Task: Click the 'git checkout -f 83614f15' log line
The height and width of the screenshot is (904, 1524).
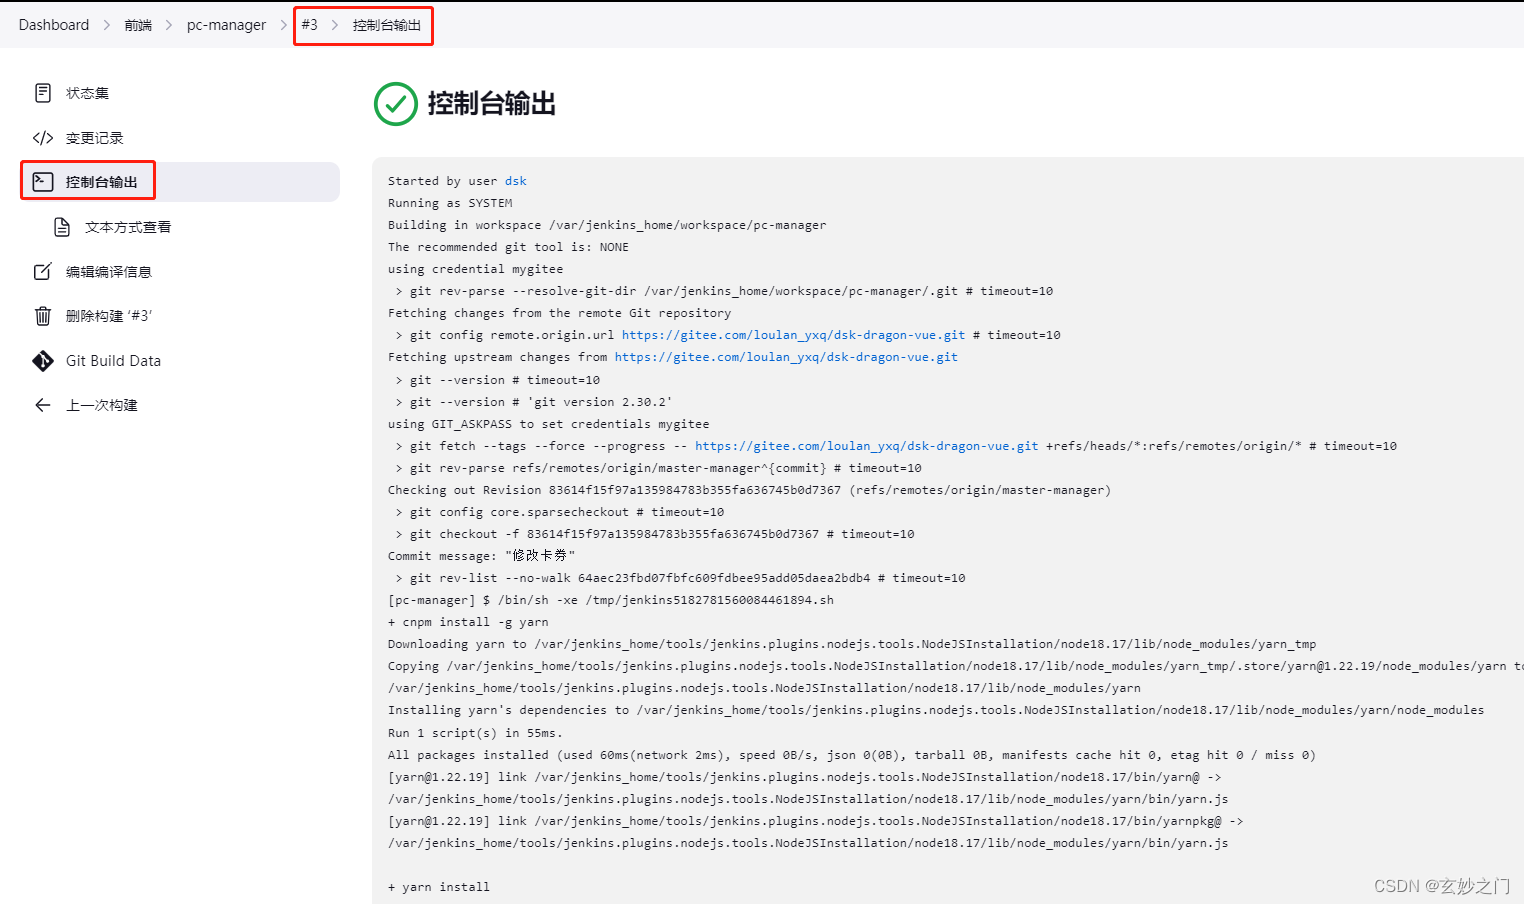Action: click(x=655, y=534)
